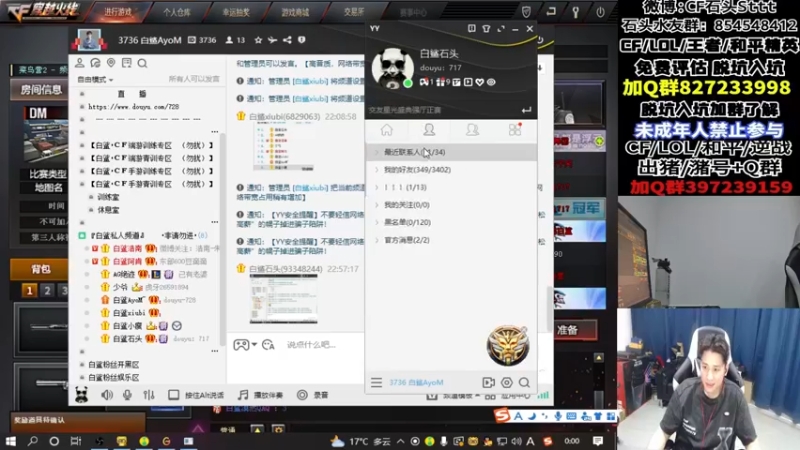Switch to the home tab in YY window
The image size is (800, 450).
tap(387, 130)
